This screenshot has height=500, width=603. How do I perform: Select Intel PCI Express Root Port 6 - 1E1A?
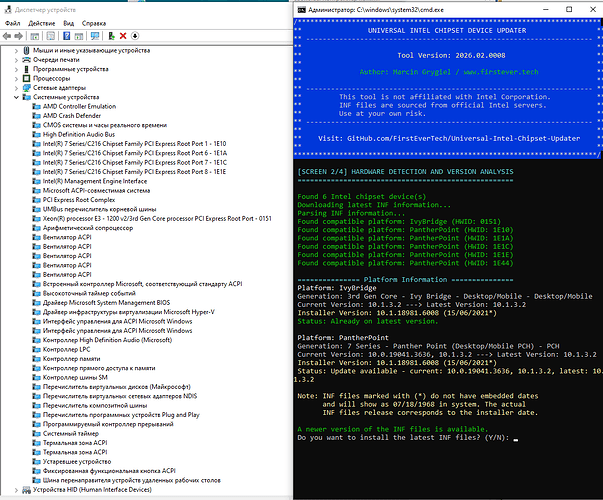coord(135,153)
